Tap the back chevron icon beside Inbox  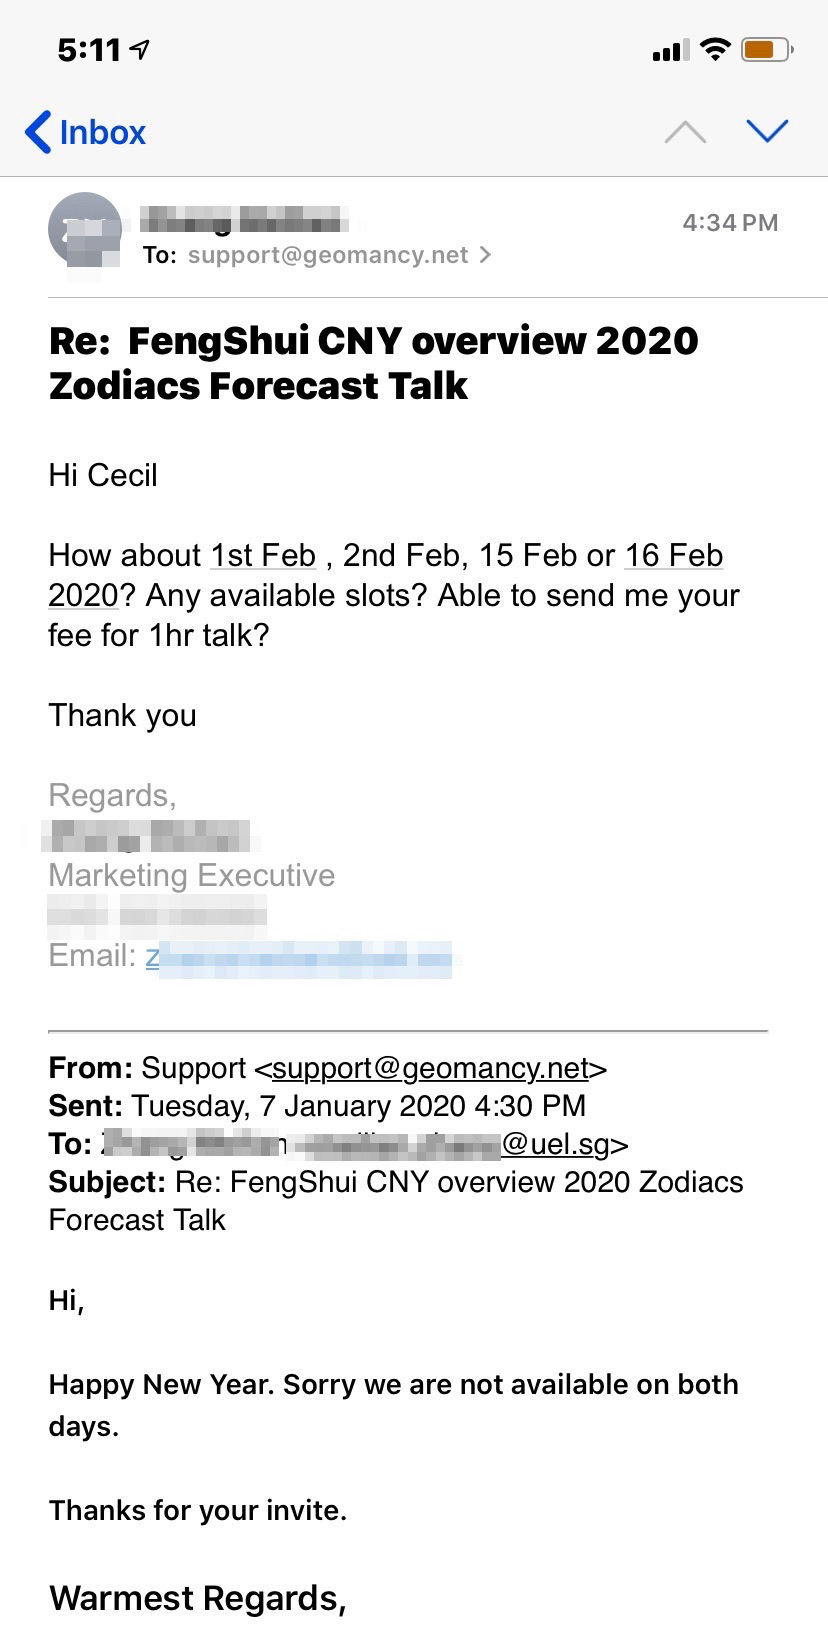coord(38,132)
